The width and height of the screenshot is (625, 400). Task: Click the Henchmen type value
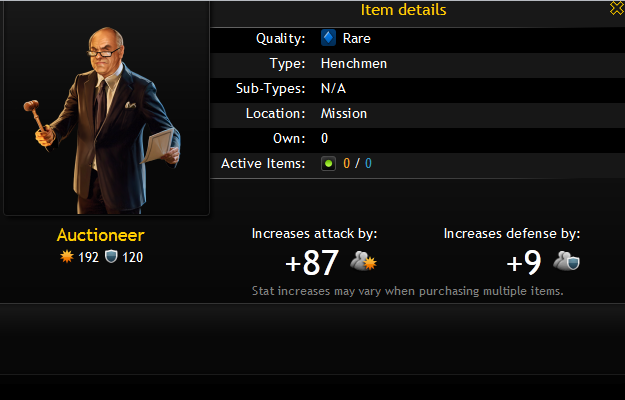pyautogui.click(x=354, y=64)
